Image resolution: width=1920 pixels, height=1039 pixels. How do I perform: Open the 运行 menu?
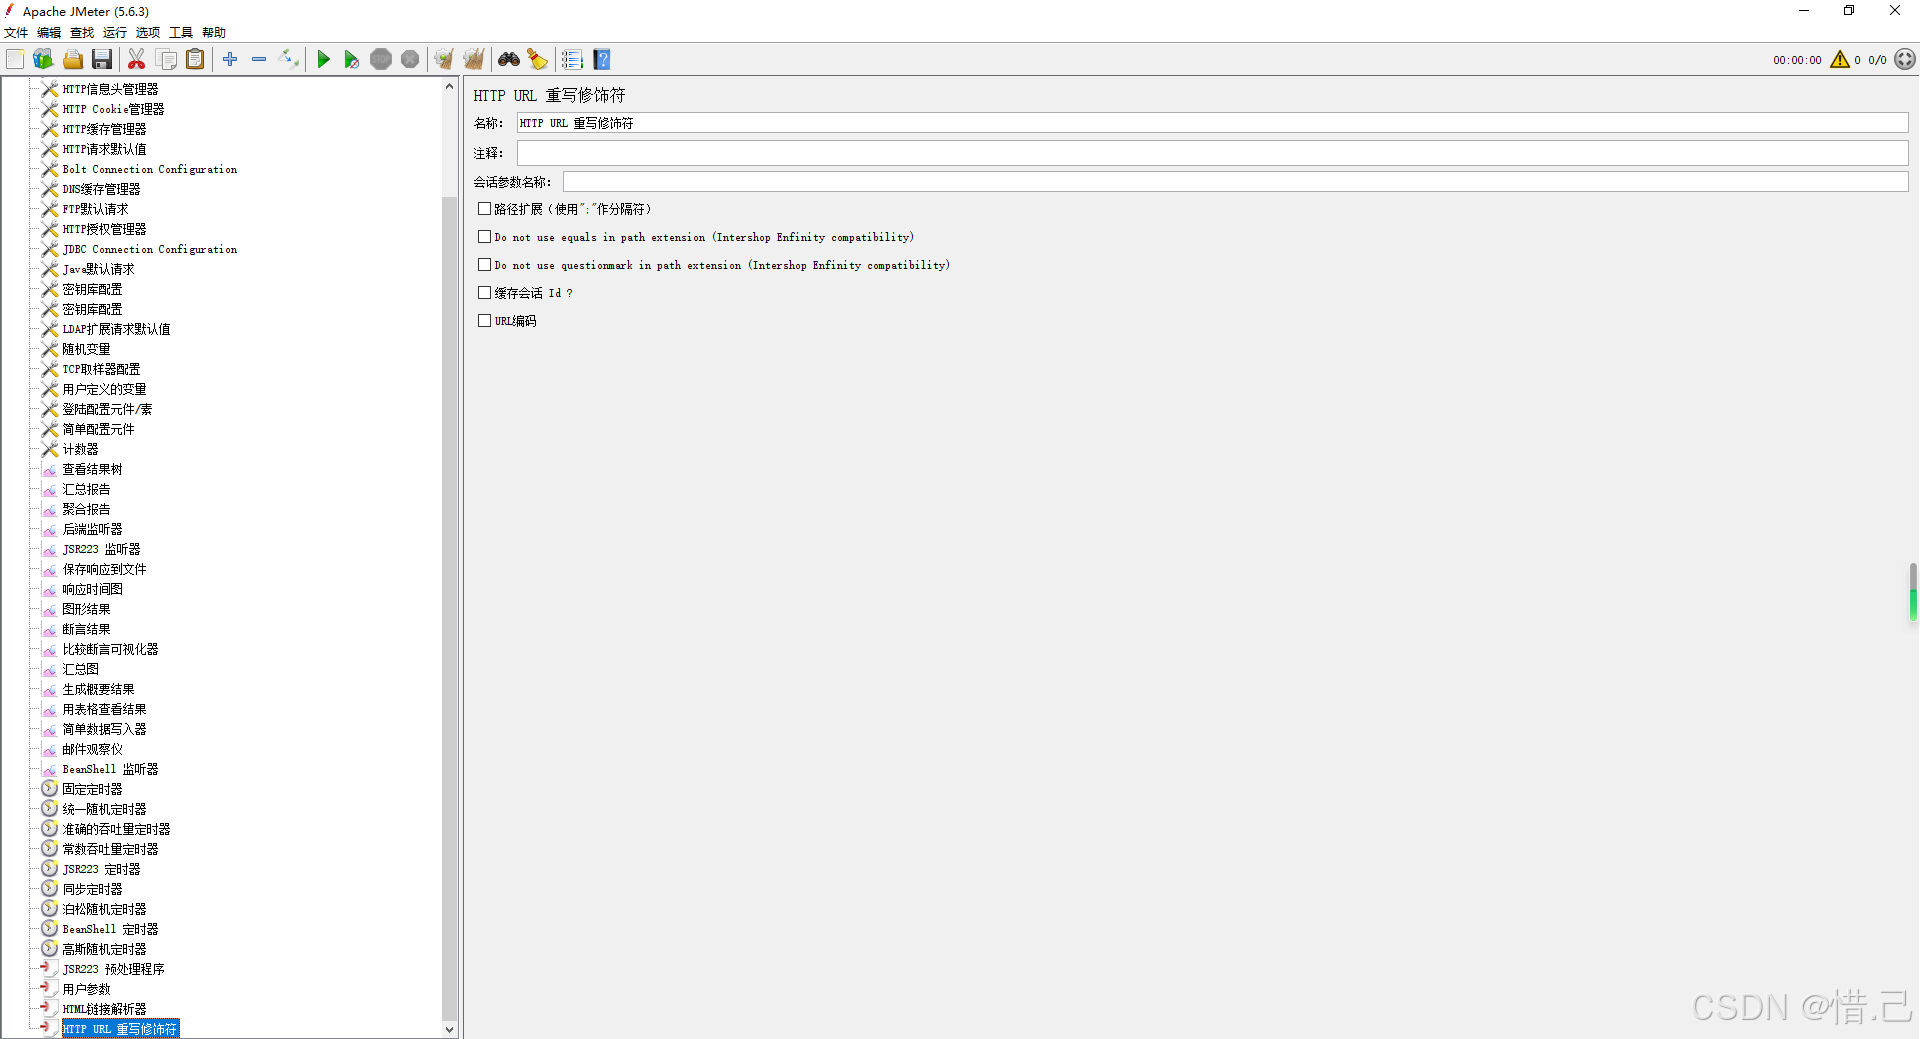pyautogui.click(x=115, y=33)
